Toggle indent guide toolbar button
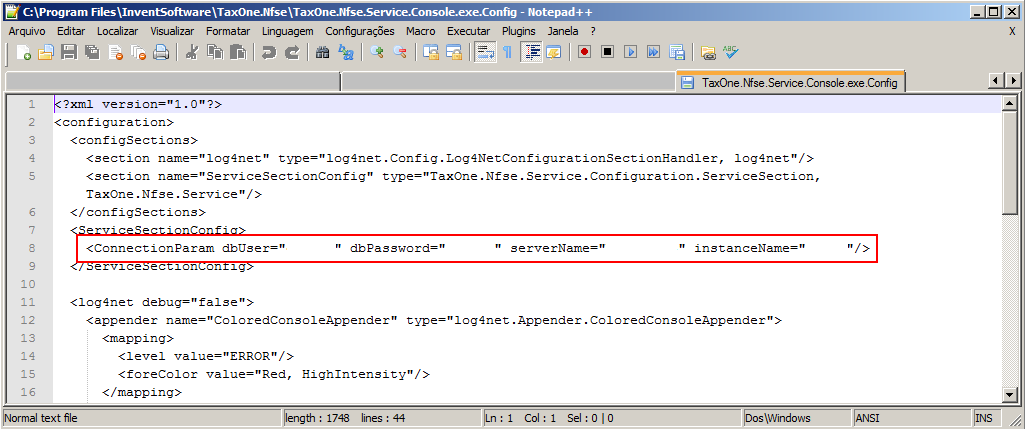 point(531,53)
